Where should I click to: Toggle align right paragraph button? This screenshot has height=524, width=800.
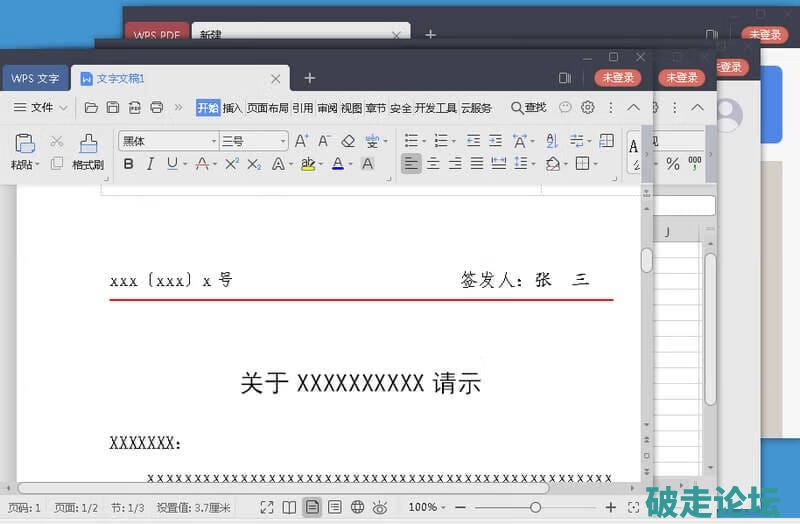pyautogui.click(x=455, y=163)
